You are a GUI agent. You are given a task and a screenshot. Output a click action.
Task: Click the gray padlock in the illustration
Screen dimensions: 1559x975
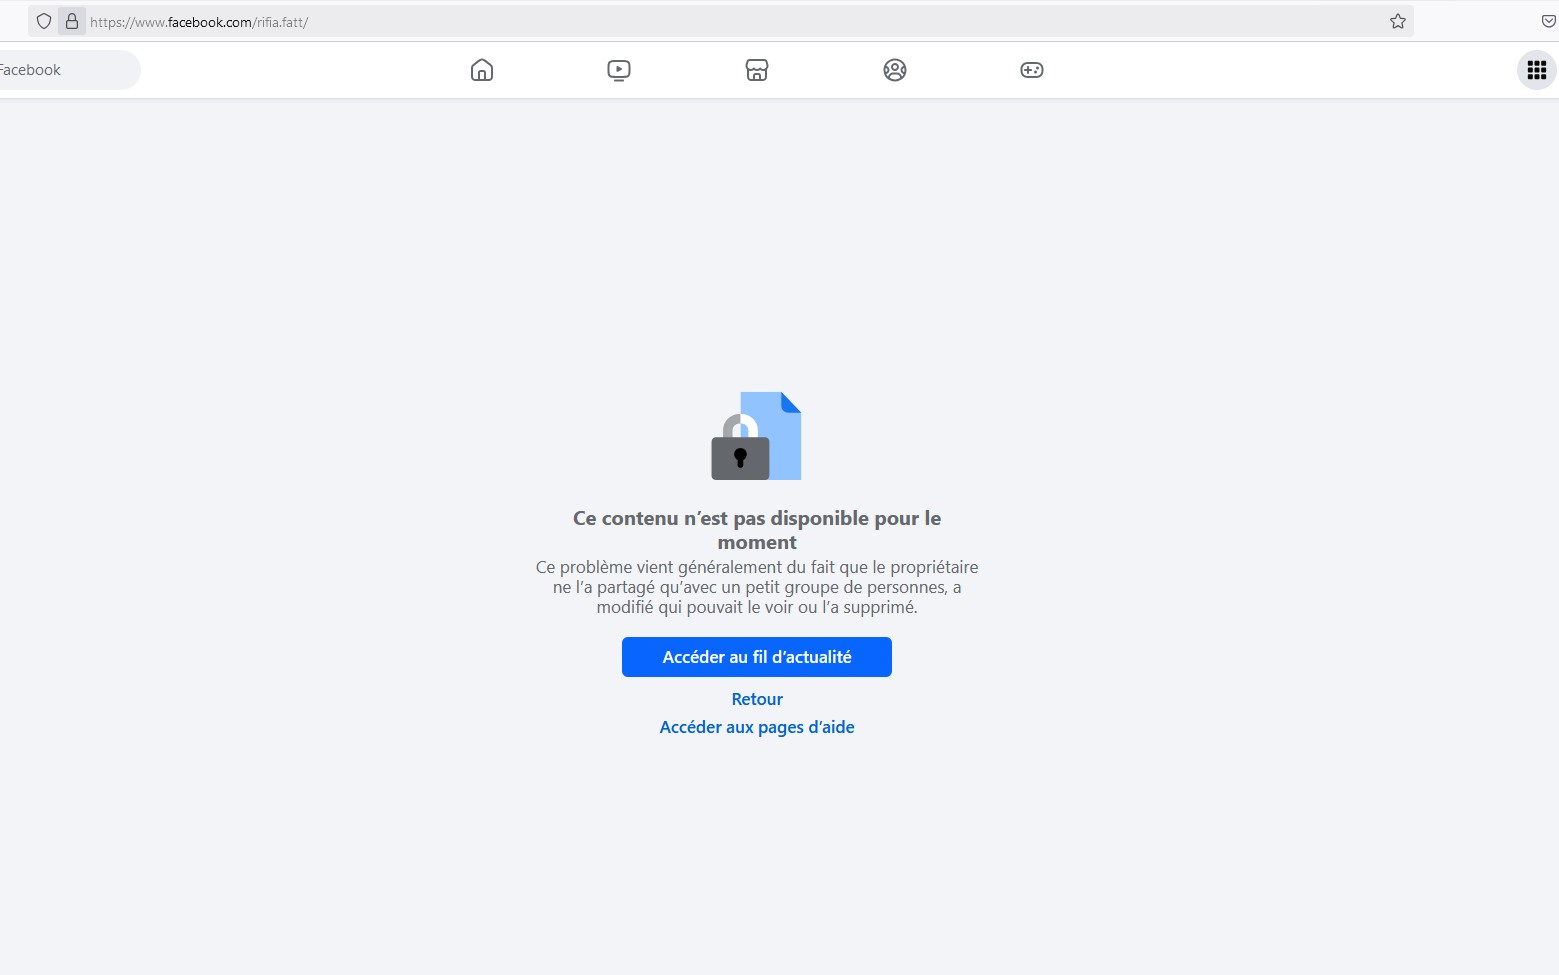pos(740,455)
